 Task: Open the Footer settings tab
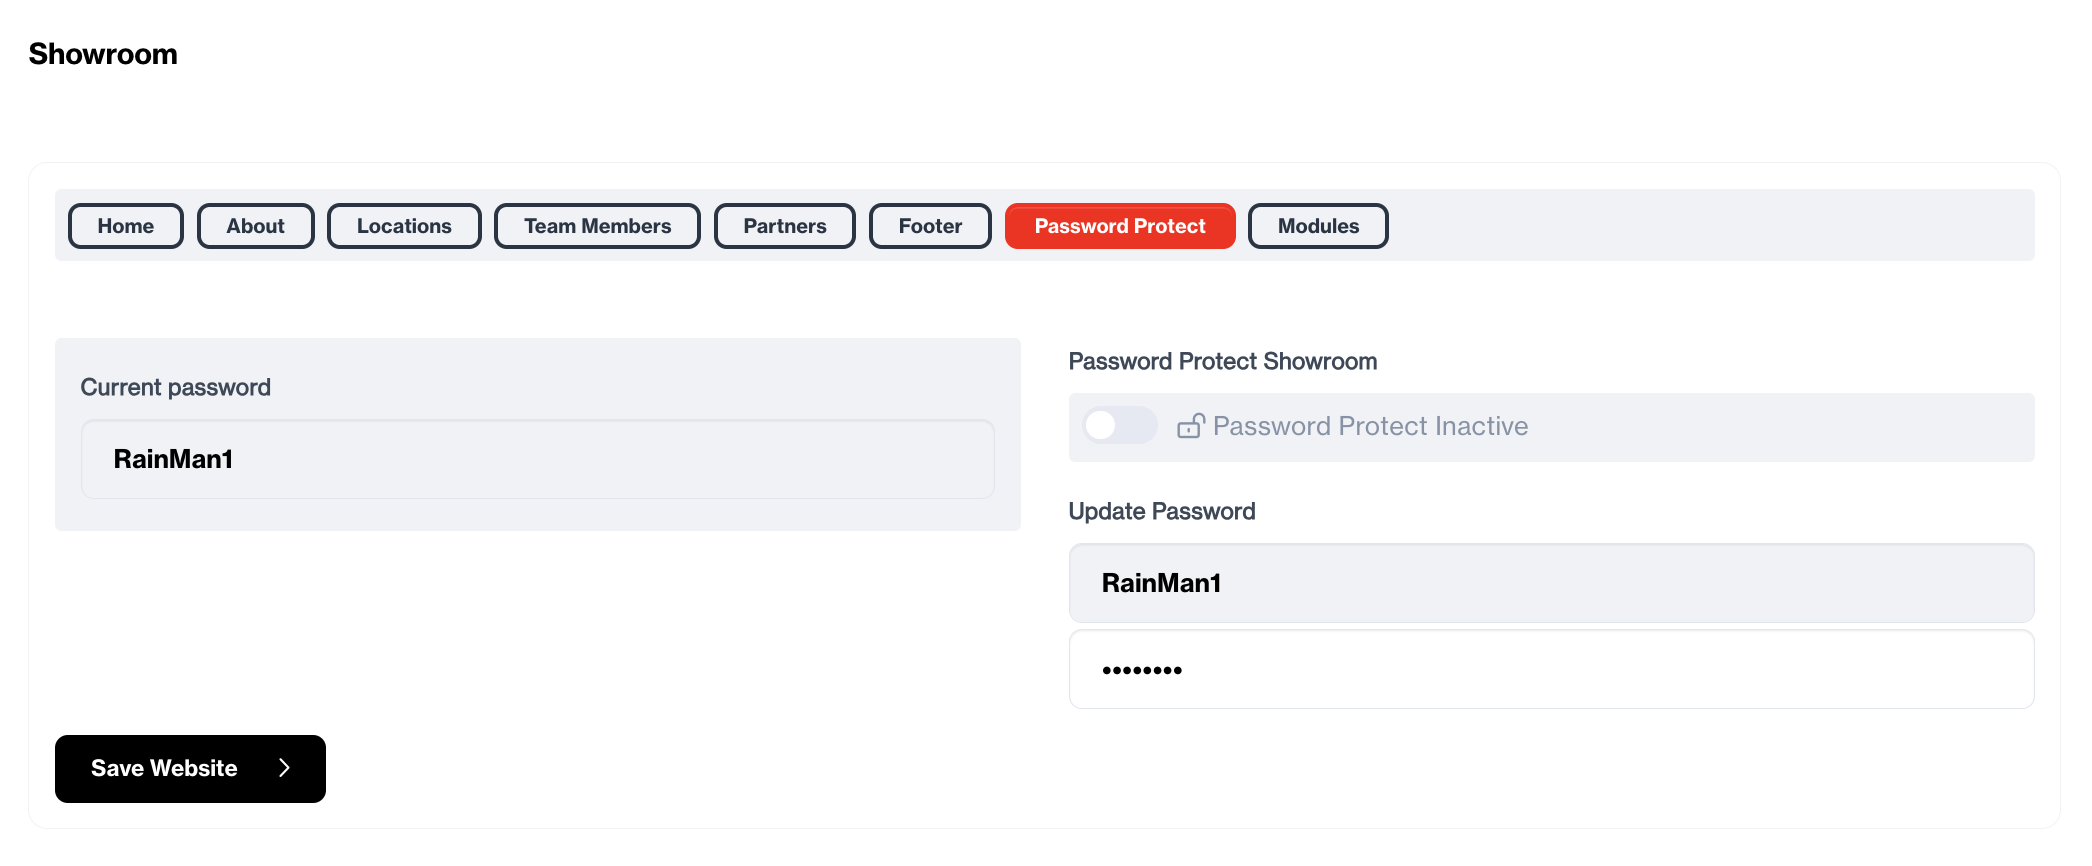(929, 226)
